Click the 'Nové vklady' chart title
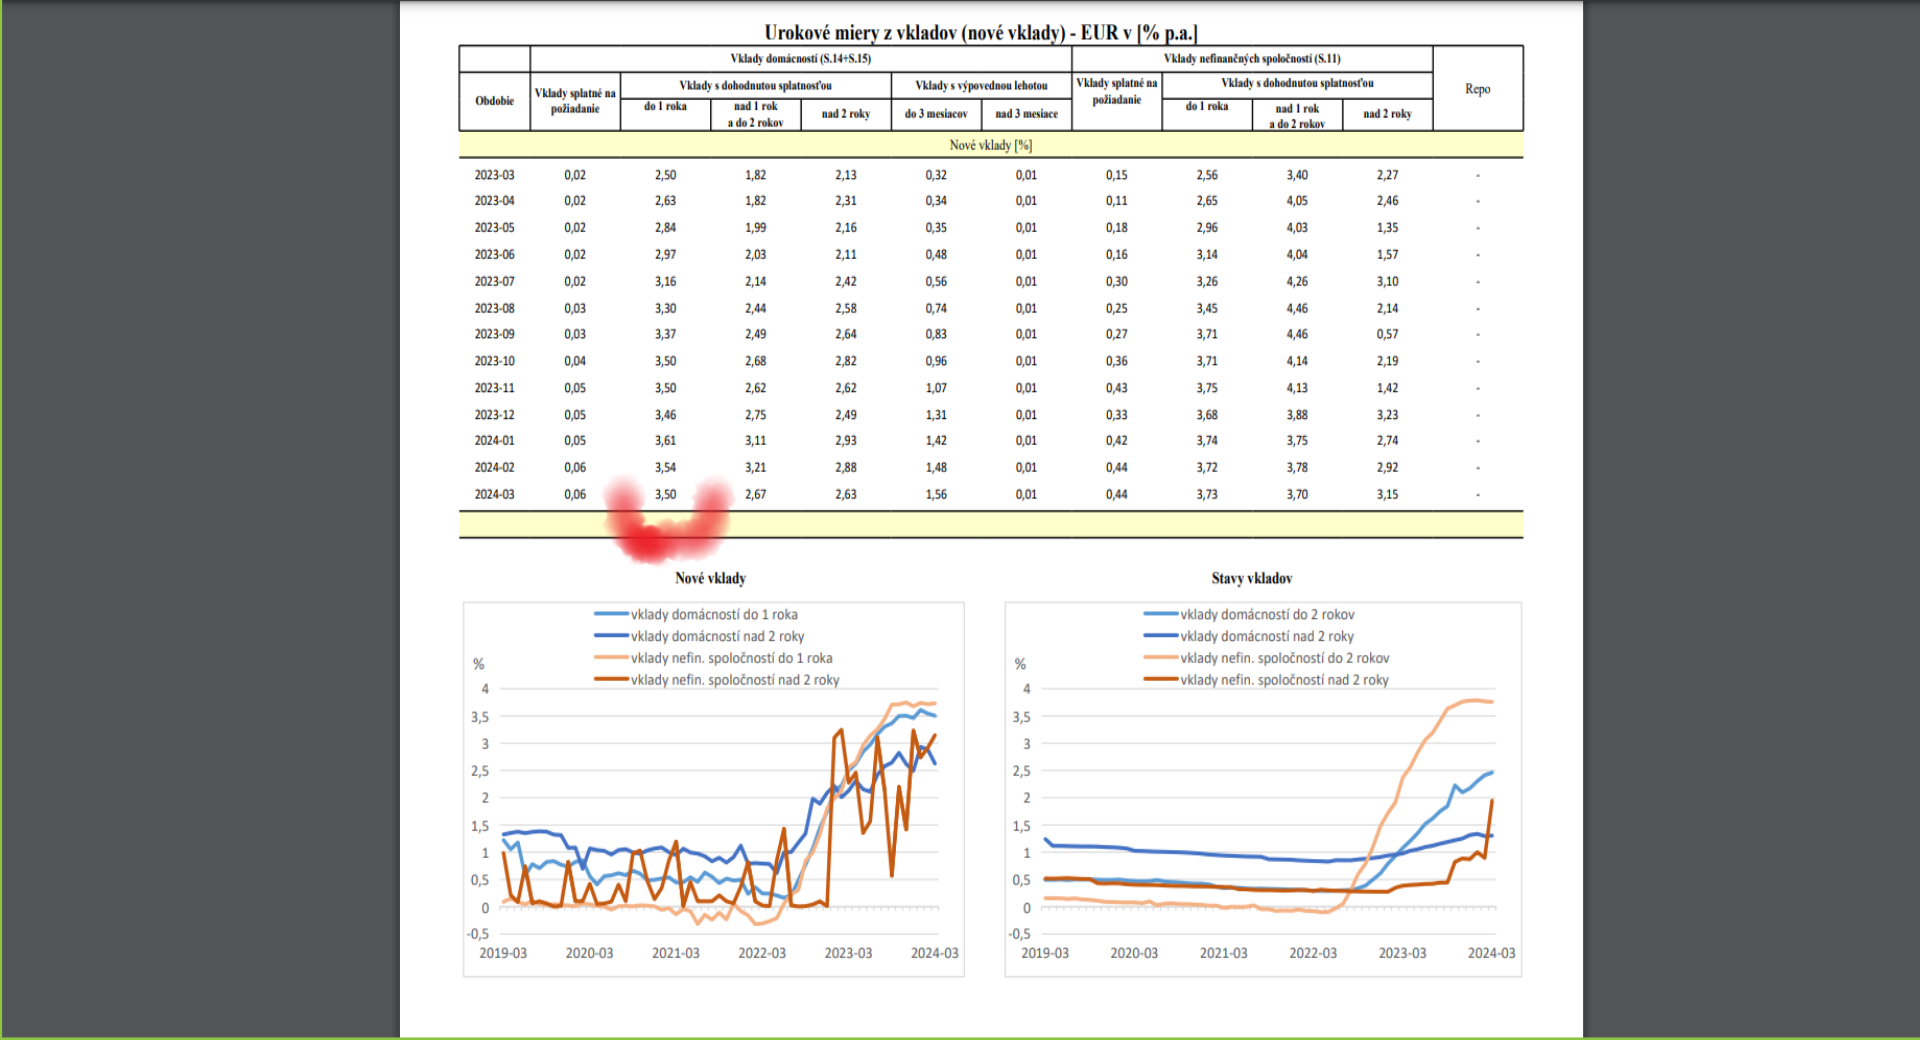 pos(710,578)
